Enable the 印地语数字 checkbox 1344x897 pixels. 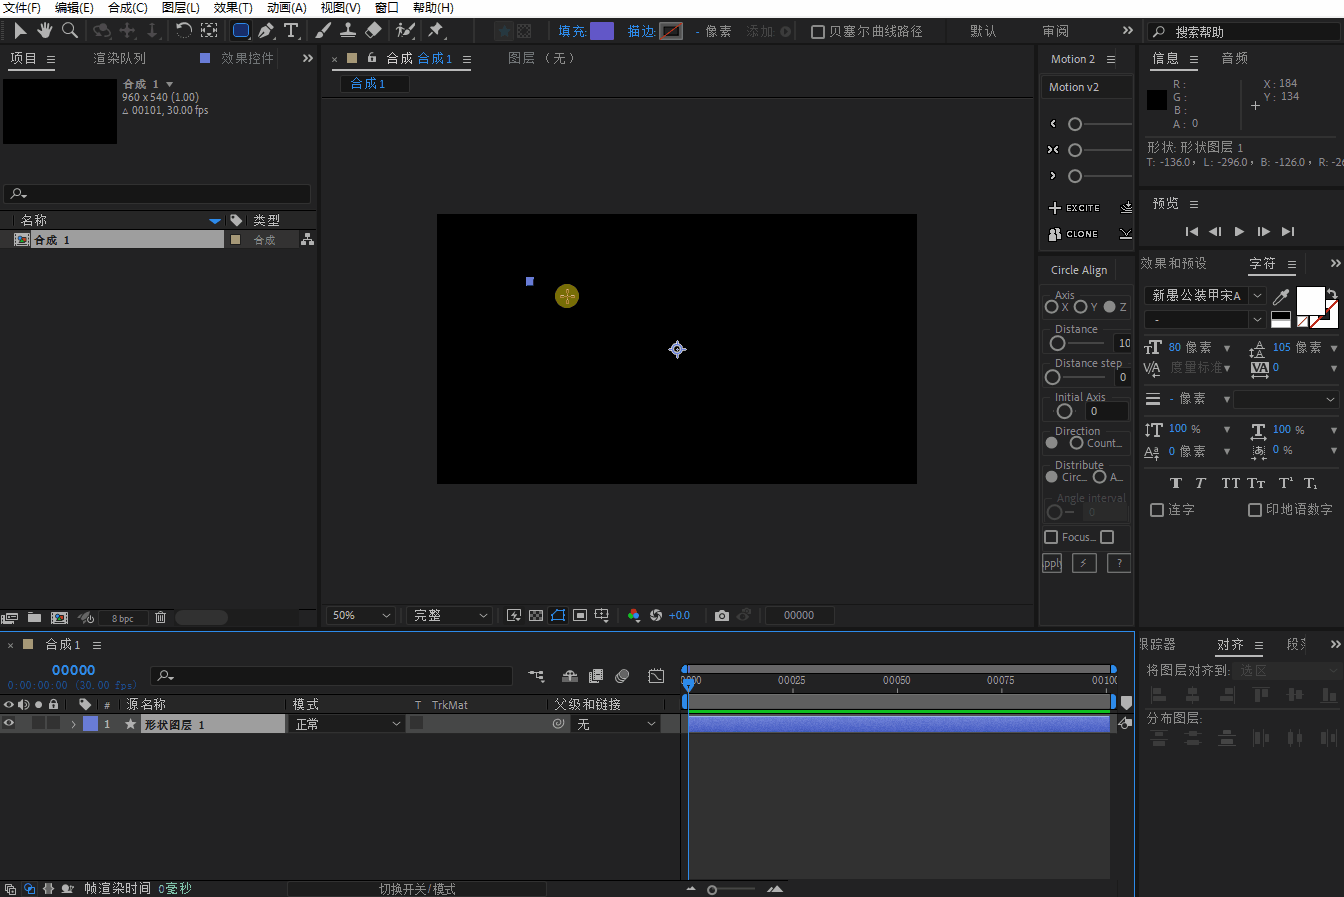[1255, 510]
